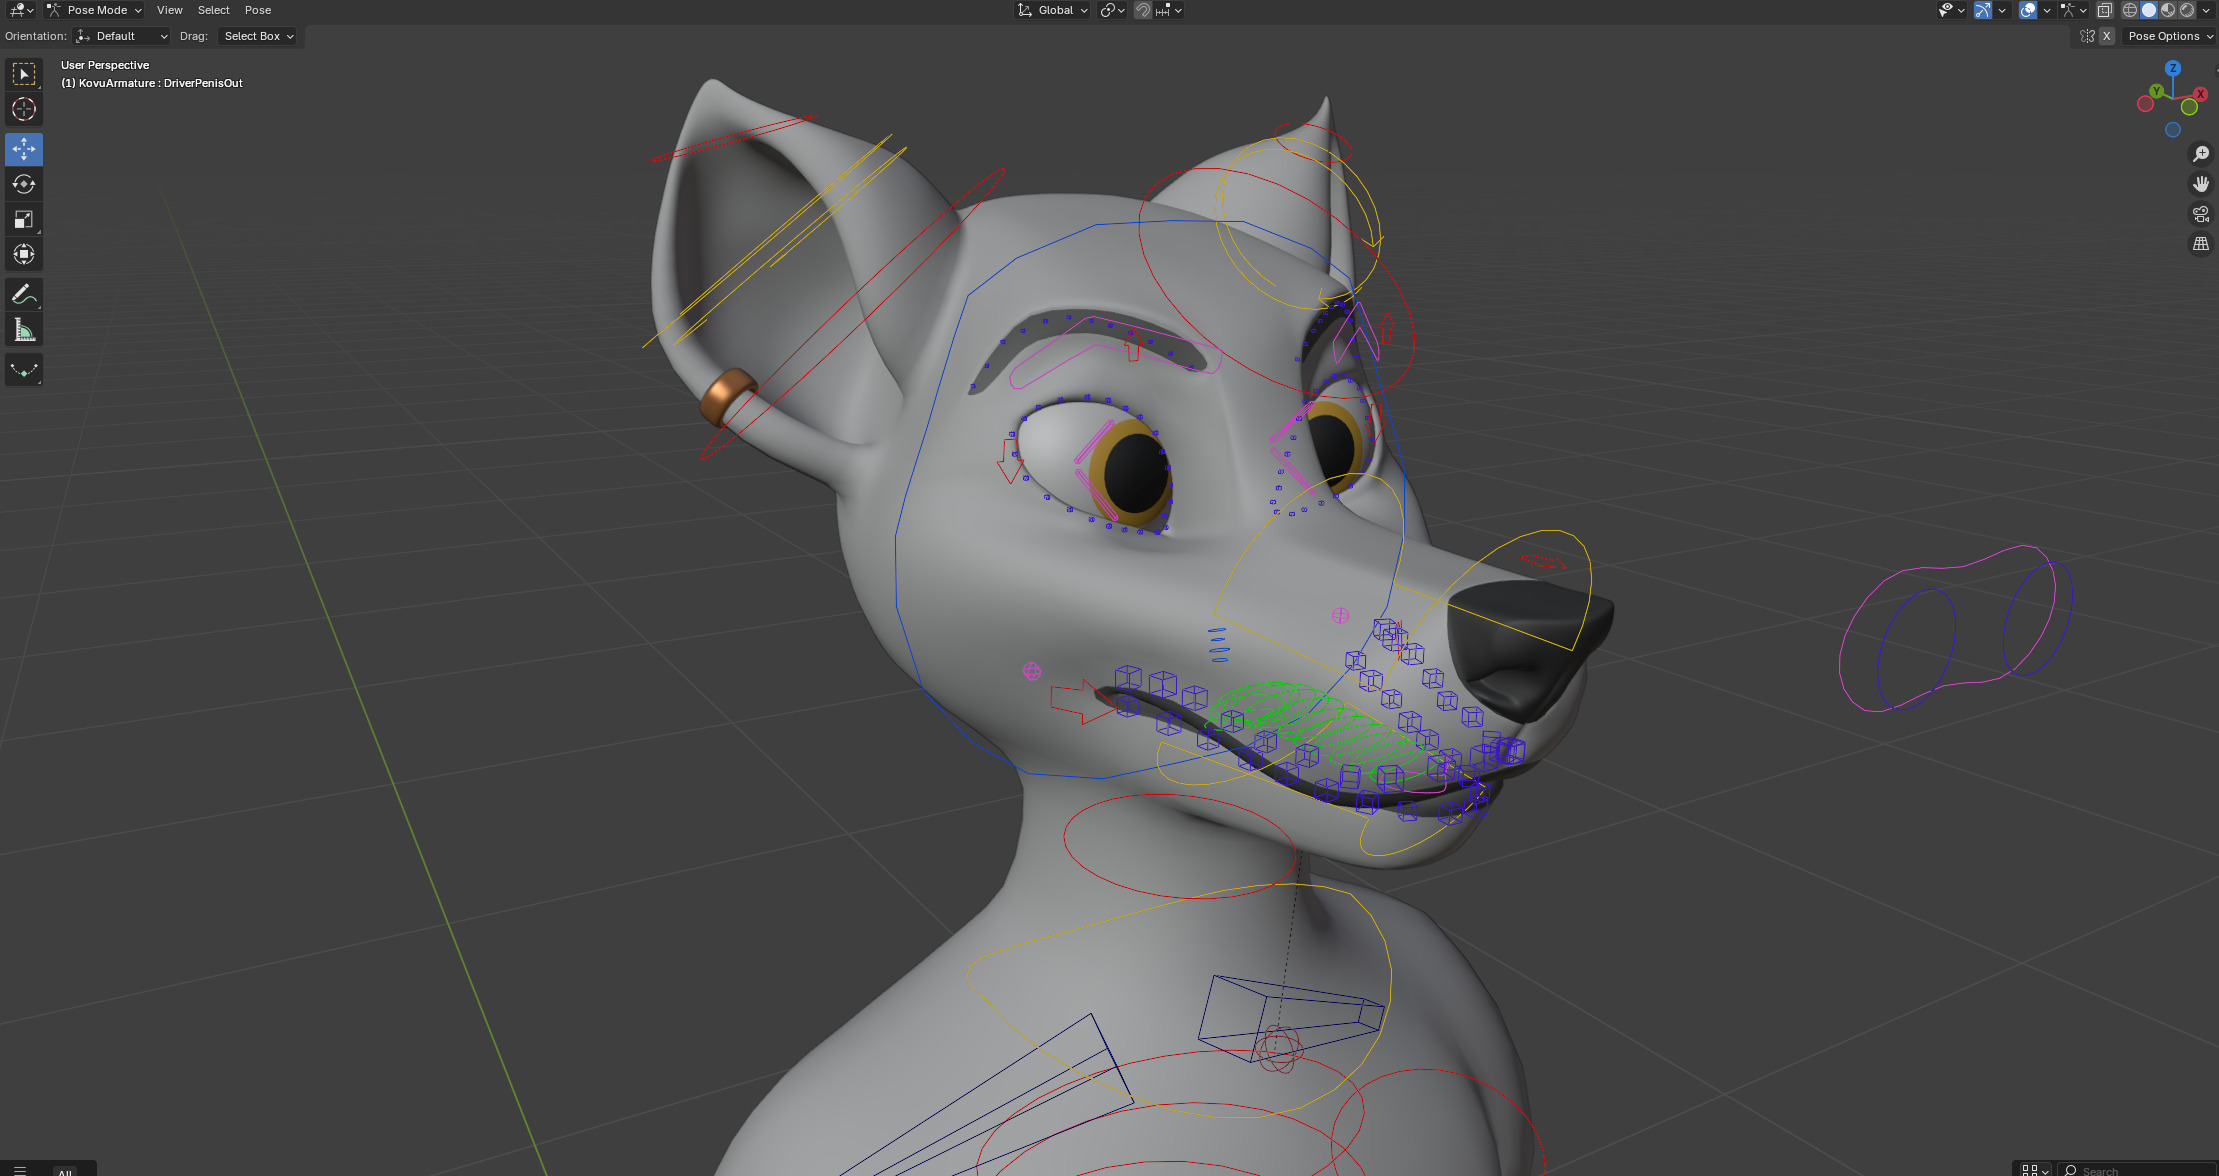Open the editor type menu
The width and height of the screenshot is (2219, 1176).
point(21,10)
